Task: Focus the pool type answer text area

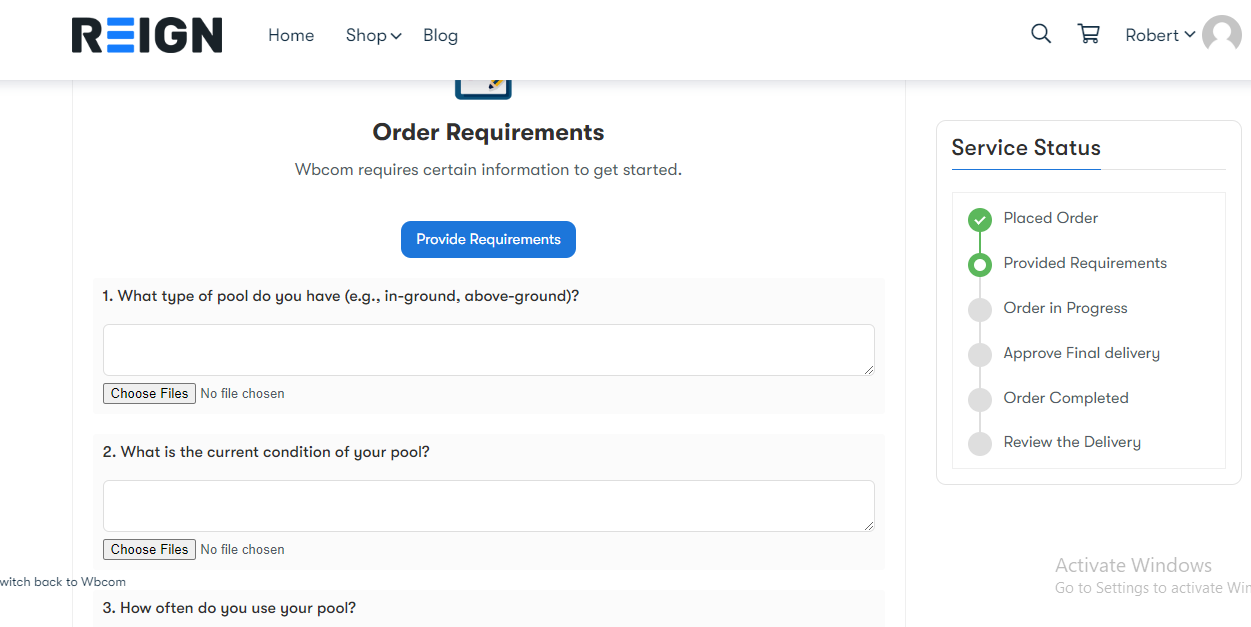Action: (489, 350)
